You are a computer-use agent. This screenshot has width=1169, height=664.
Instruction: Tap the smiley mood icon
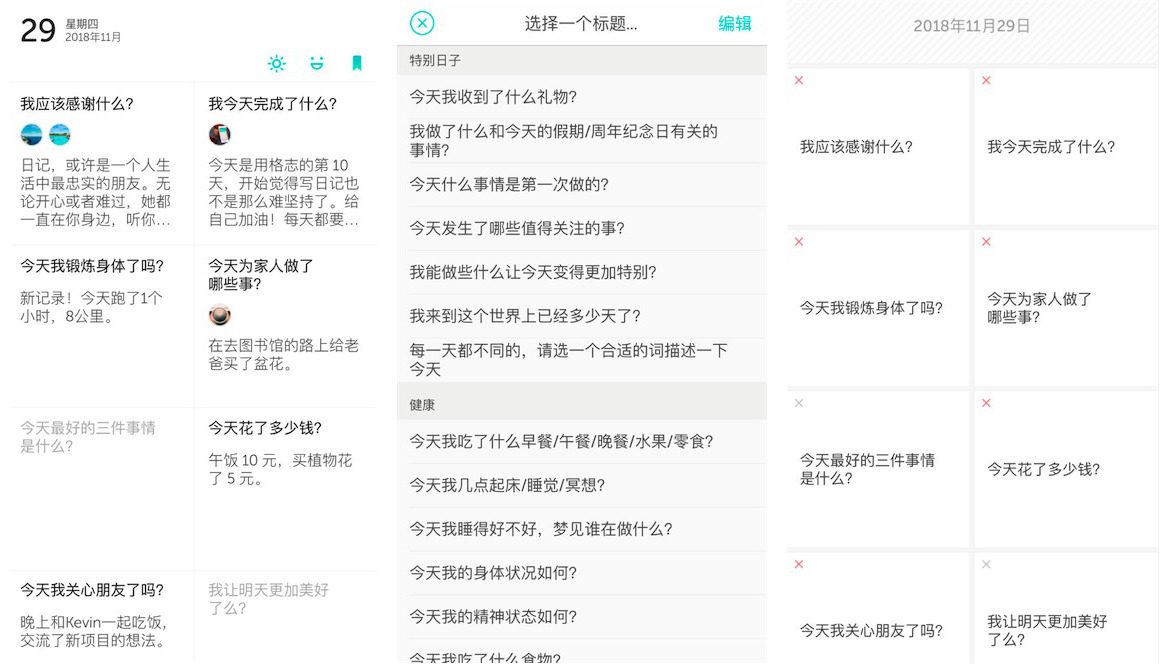pyautogui.click(x=317, y=64)
